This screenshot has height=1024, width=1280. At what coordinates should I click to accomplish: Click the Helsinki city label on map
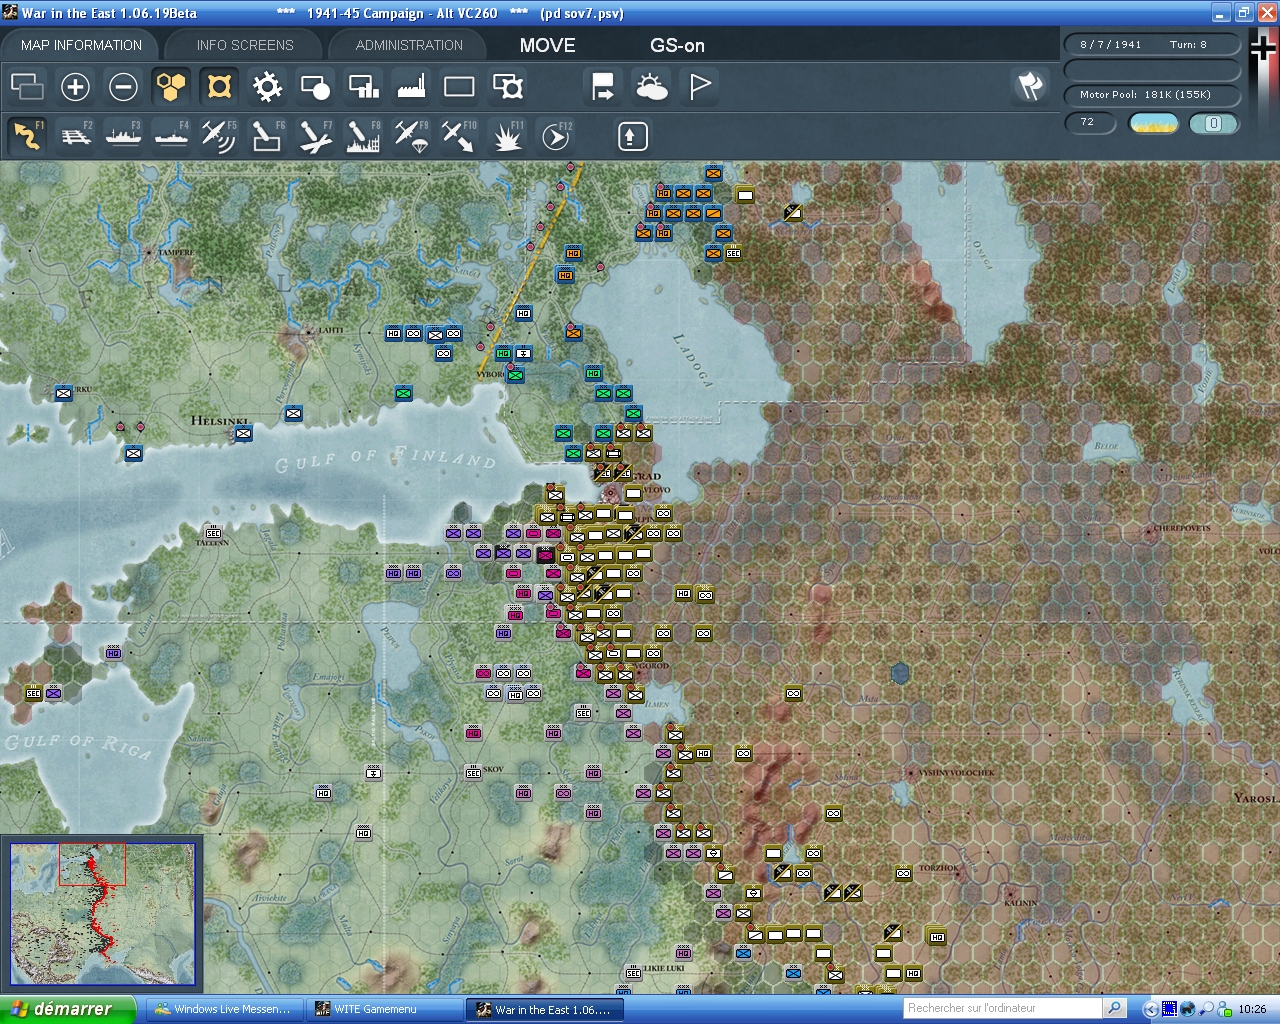(219, 421)
